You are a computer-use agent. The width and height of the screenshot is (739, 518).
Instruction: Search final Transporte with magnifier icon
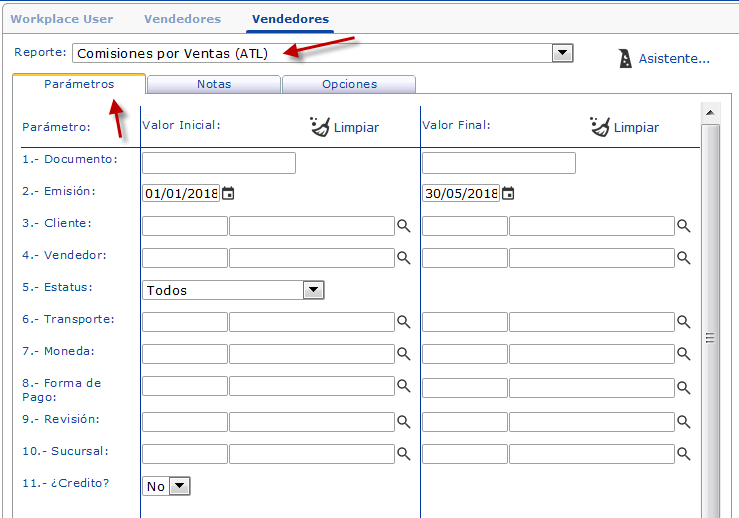click(x=683, y=322)
